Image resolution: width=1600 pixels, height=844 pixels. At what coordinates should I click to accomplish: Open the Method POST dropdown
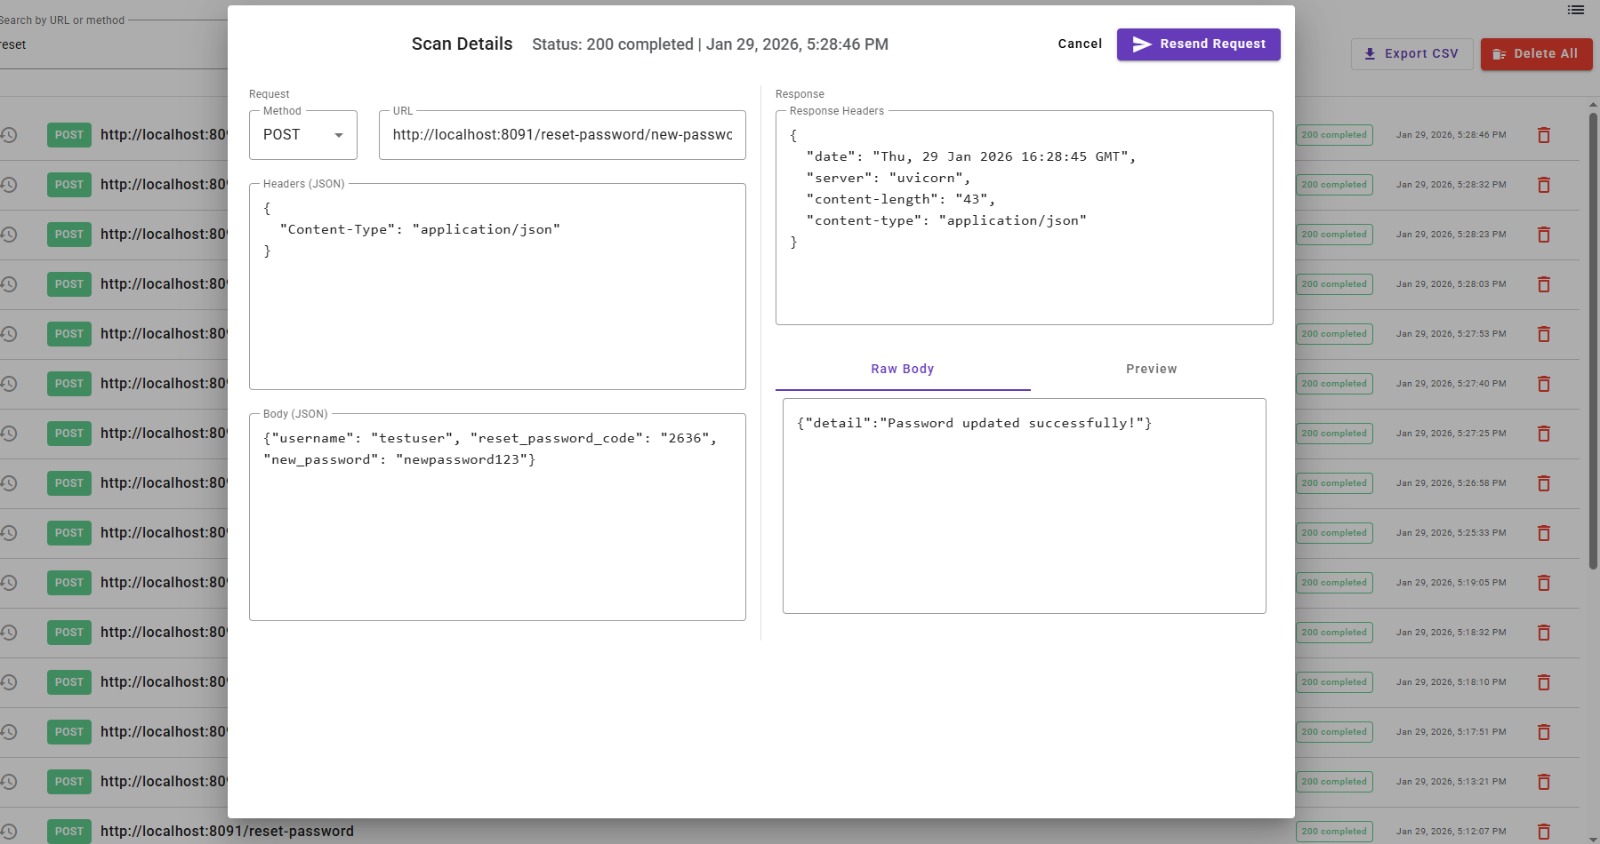(303, 135)
